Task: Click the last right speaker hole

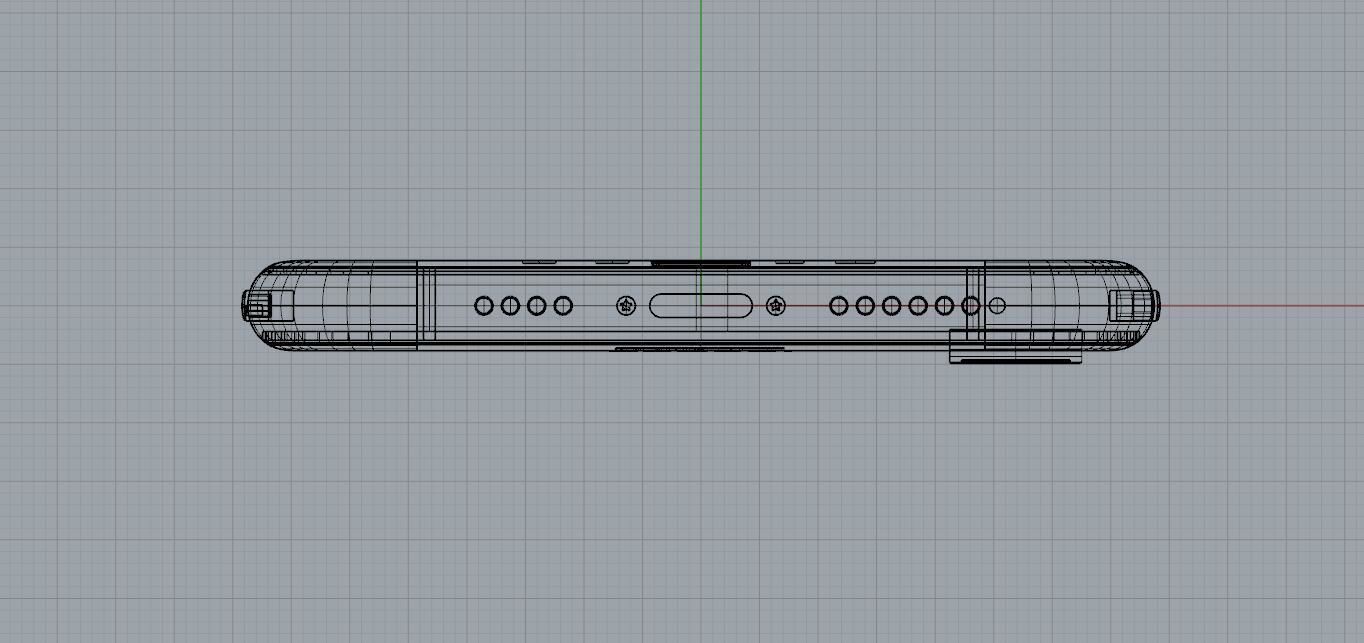Action: click(970, 306)
